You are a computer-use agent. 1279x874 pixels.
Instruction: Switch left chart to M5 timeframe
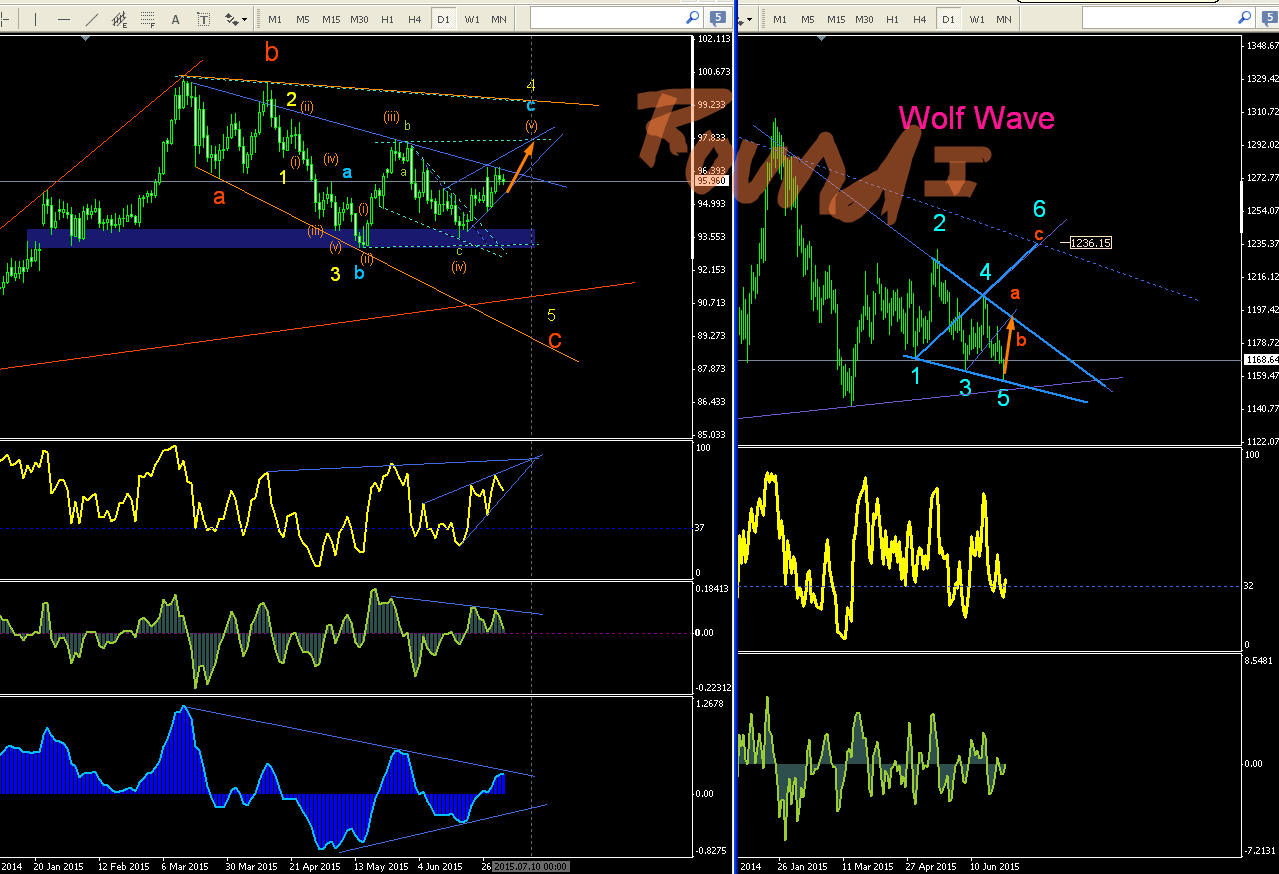click(x=303, y=19)
